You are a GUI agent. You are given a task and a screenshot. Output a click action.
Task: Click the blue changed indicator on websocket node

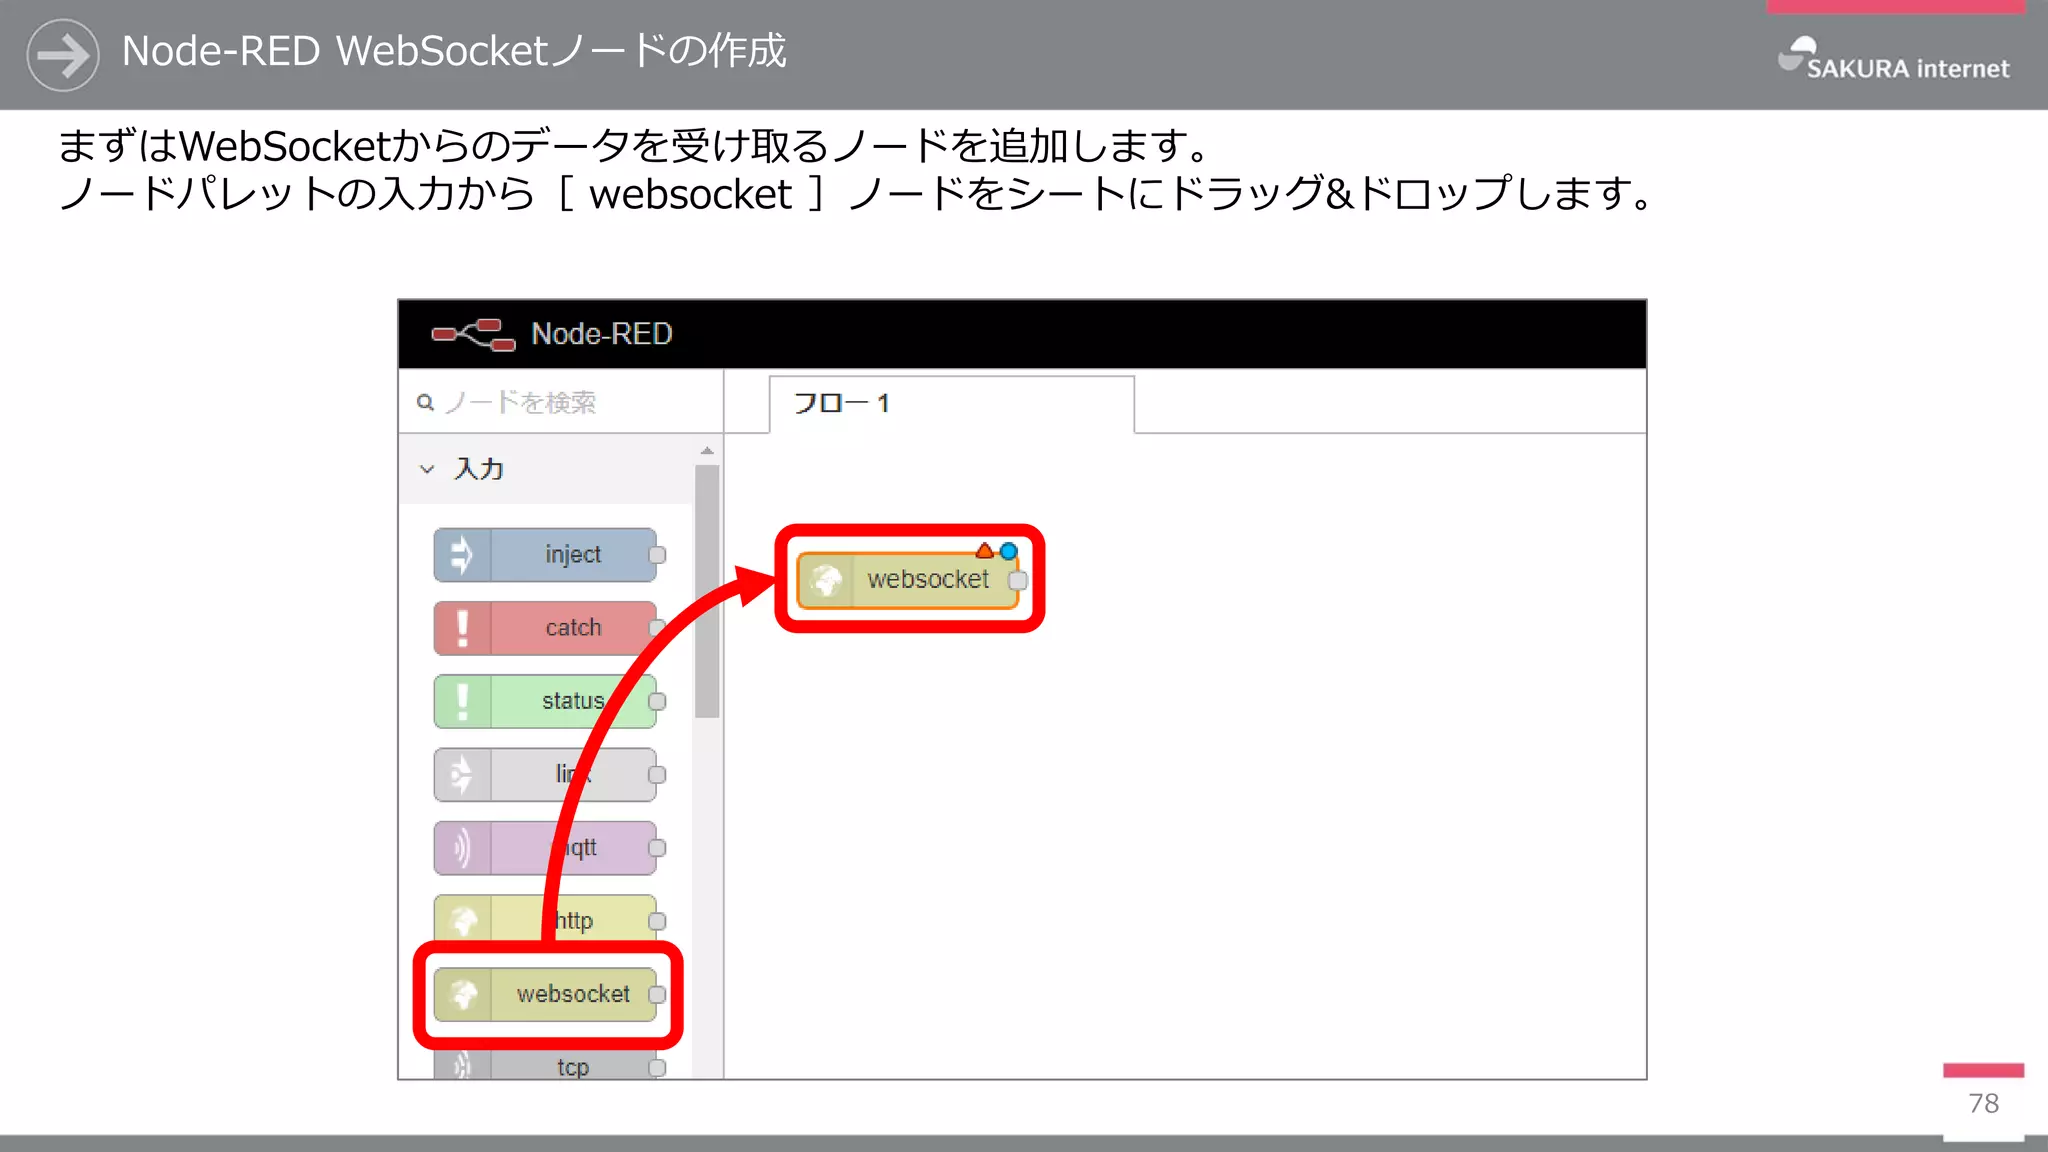(x=1009, y=551)
